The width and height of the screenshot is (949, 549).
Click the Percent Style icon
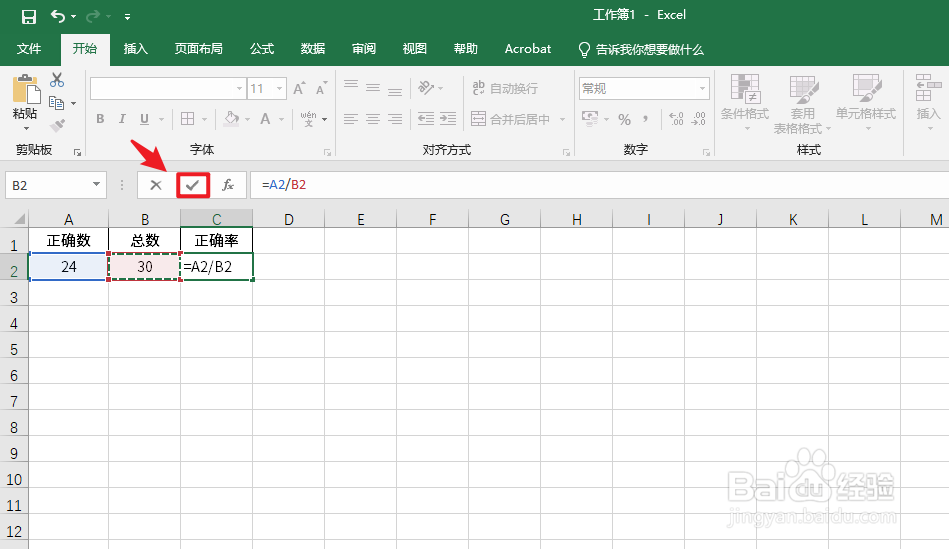(x=625, y=119)
